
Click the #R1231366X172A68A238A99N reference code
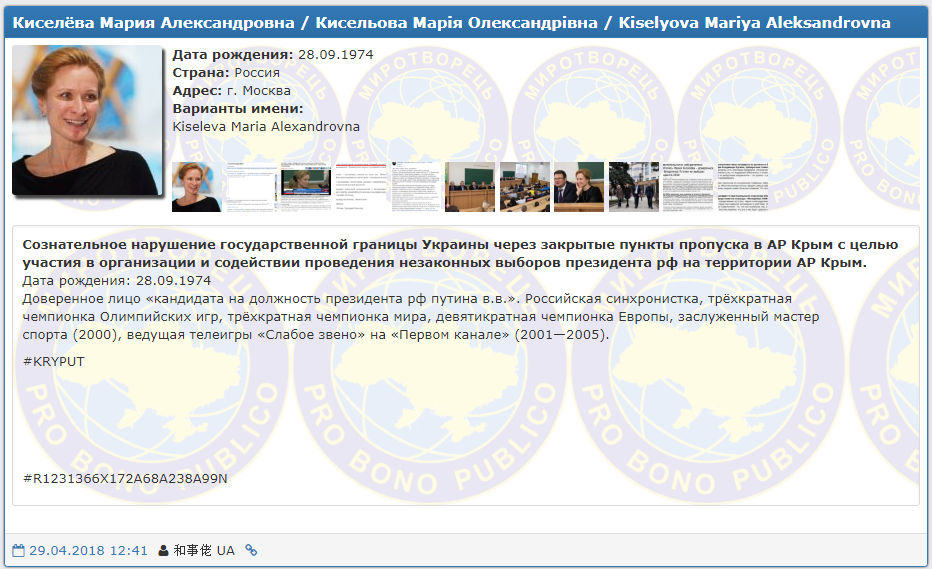pos(125,478)
